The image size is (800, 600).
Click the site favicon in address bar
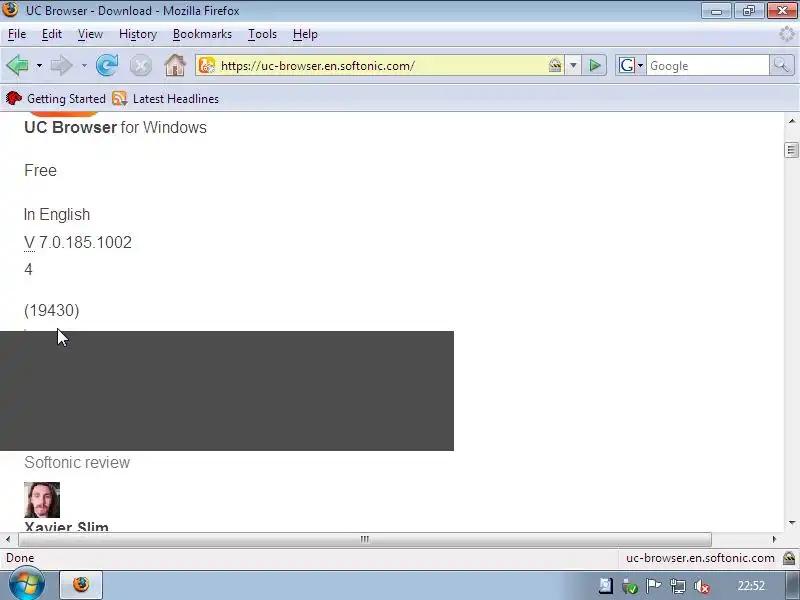pyautogui.click(x=207, y=65)
